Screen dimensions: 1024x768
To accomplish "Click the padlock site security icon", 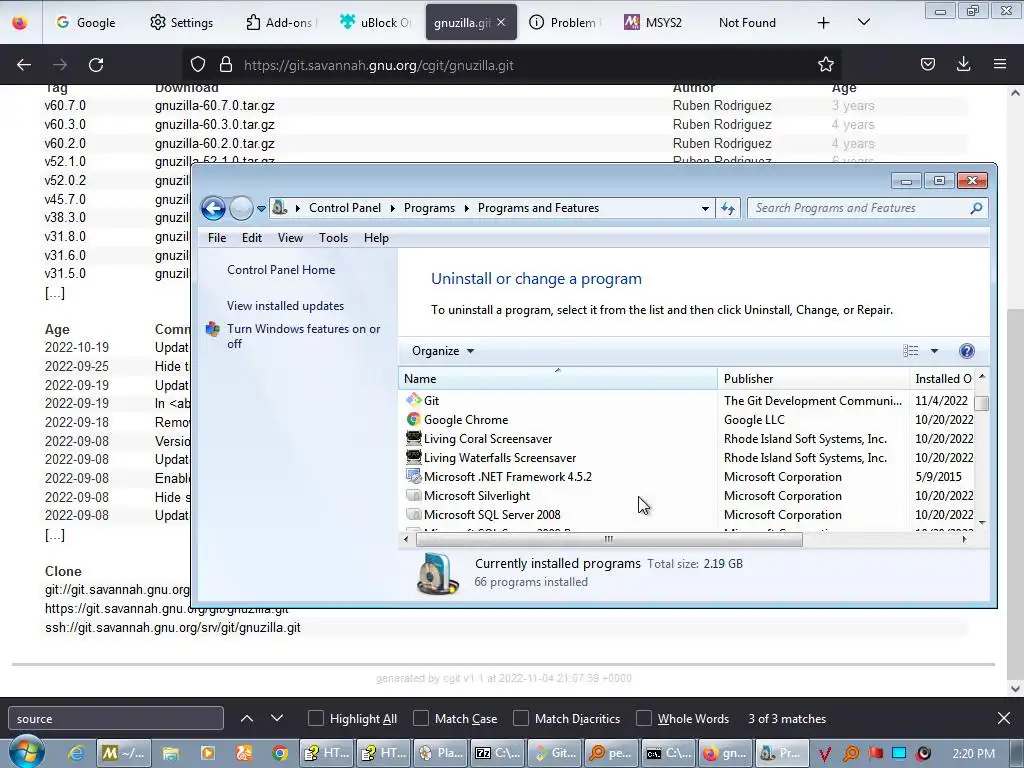I will 226,64.
